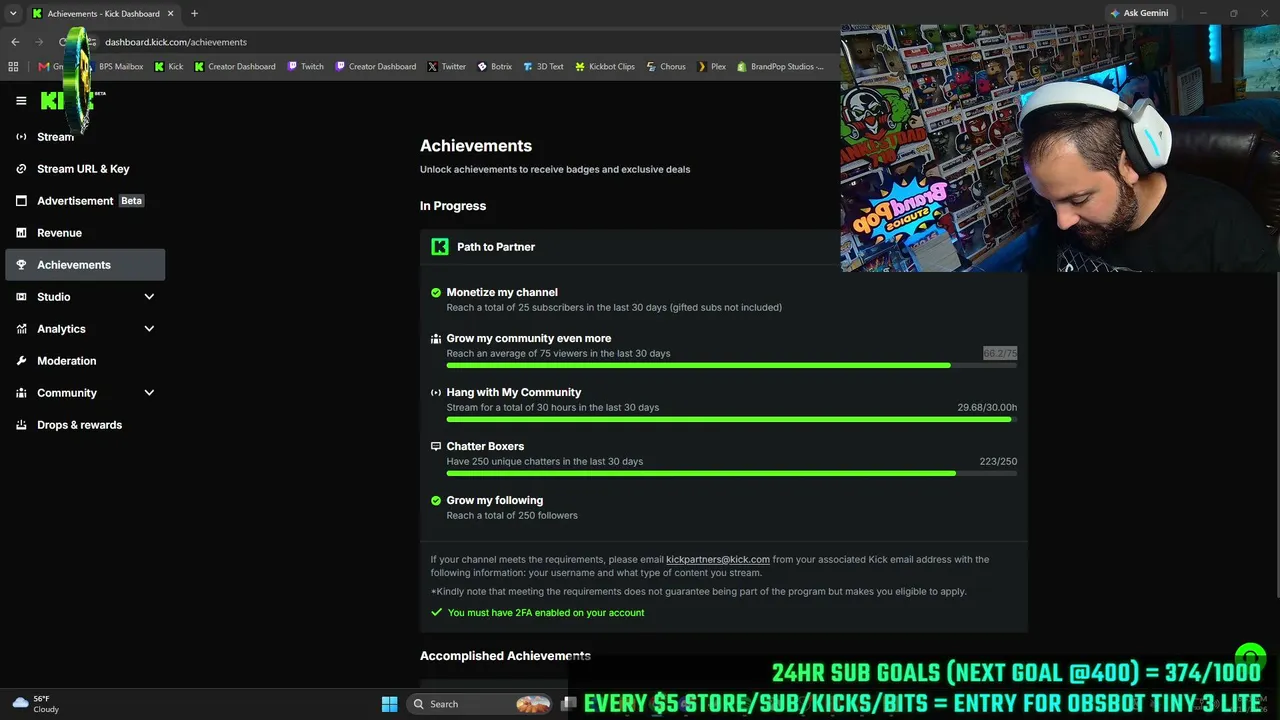Open the 3D Text bookmark
The width and height of the screenshot is (1280, 720).
(x=543, y=67)
